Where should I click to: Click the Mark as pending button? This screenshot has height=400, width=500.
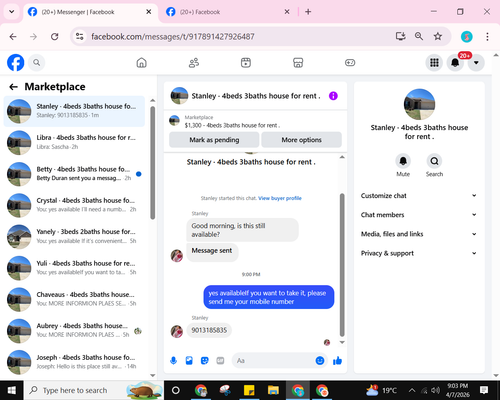point(214,140)
